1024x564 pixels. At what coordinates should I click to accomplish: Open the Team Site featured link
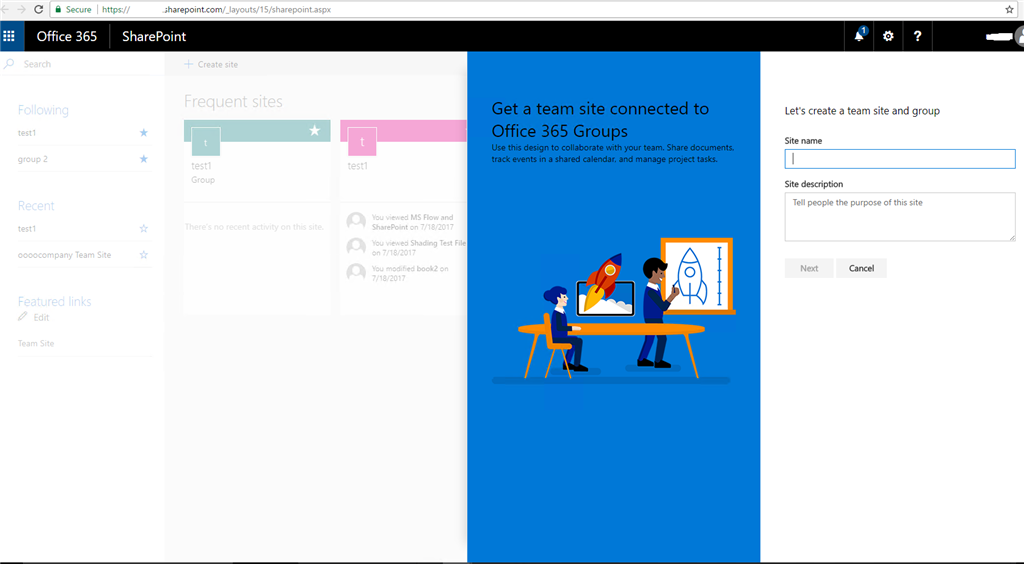[36, 343]
